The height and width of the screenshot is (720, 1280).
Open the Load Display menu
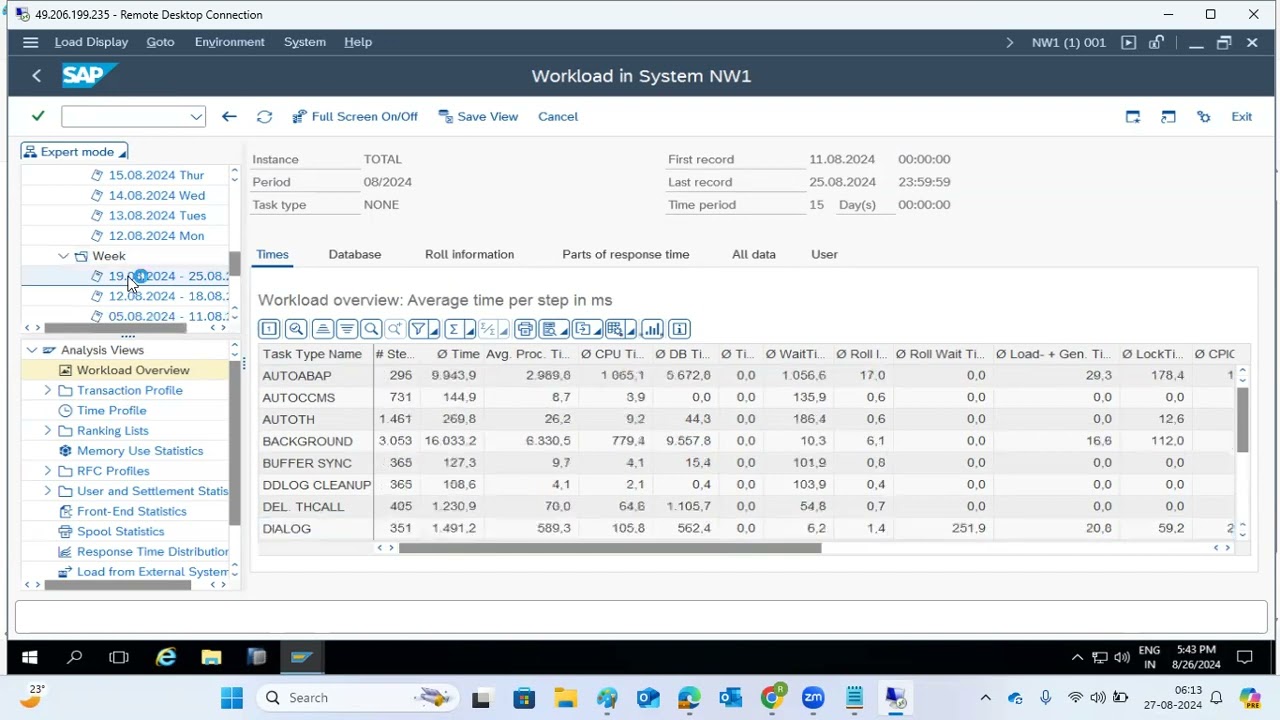pyautogui.click(x=91, y=42)
